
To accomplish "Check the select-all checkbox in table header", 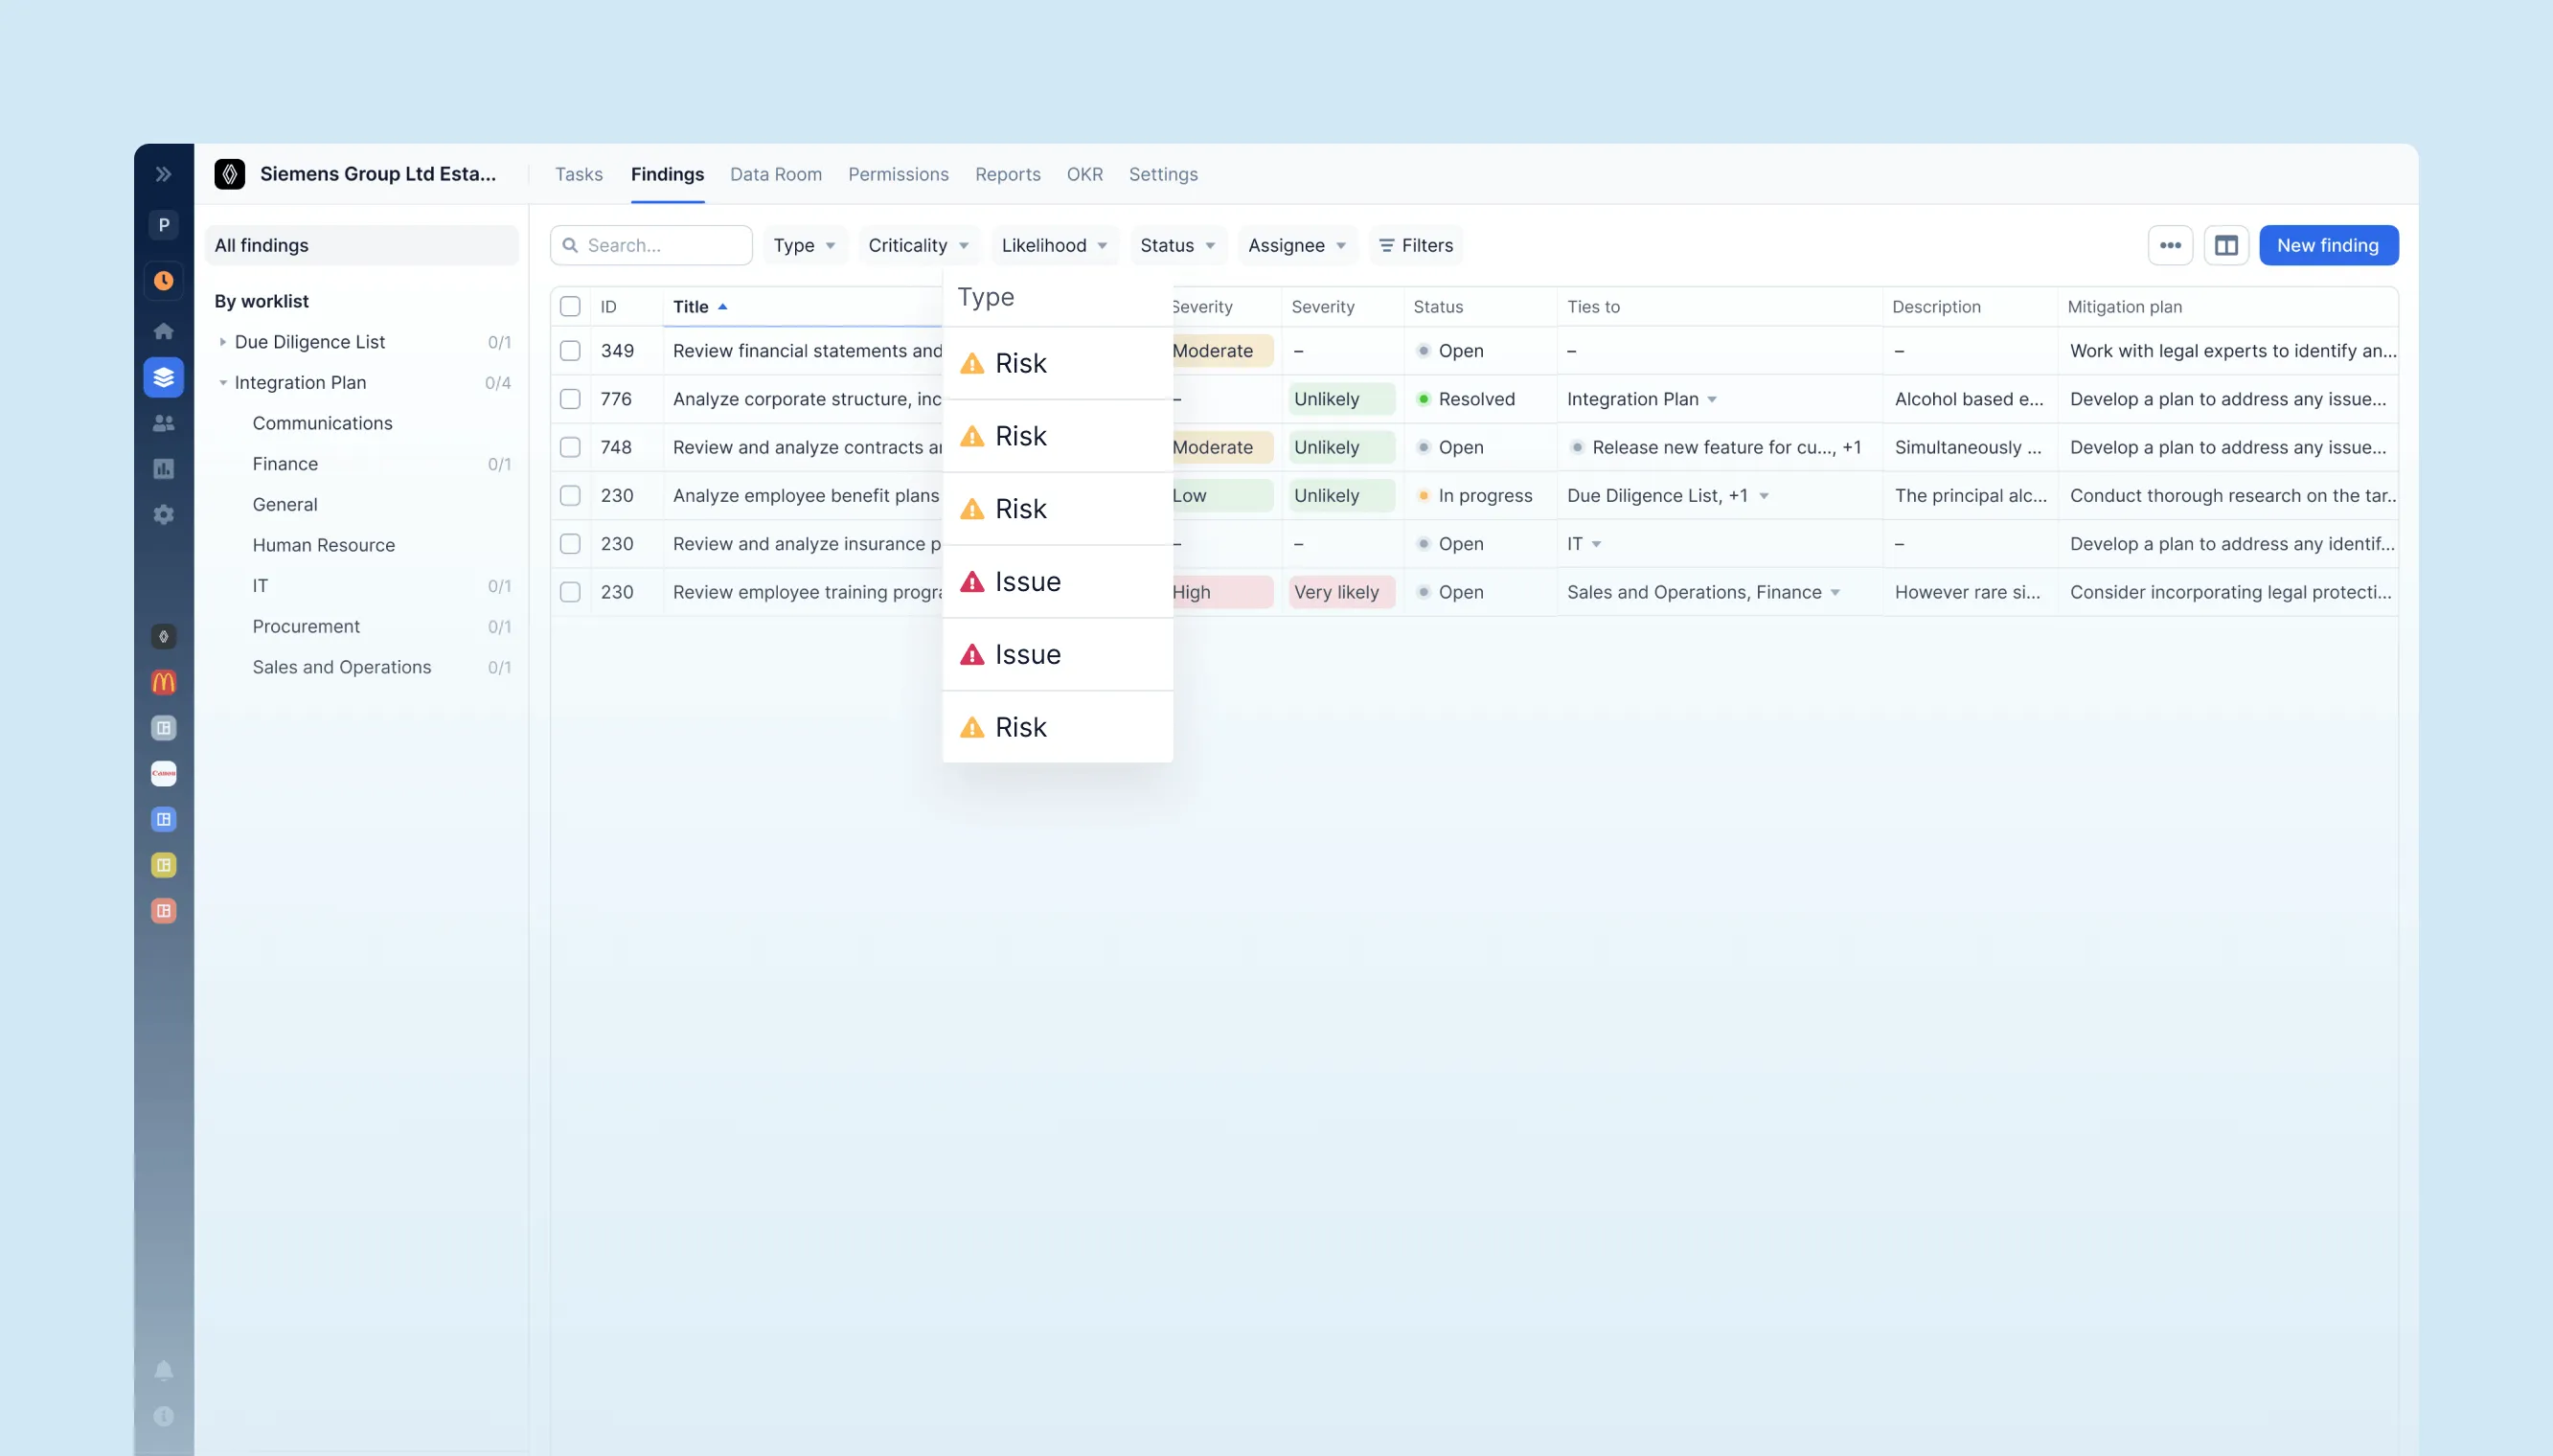I will point(571,306).
